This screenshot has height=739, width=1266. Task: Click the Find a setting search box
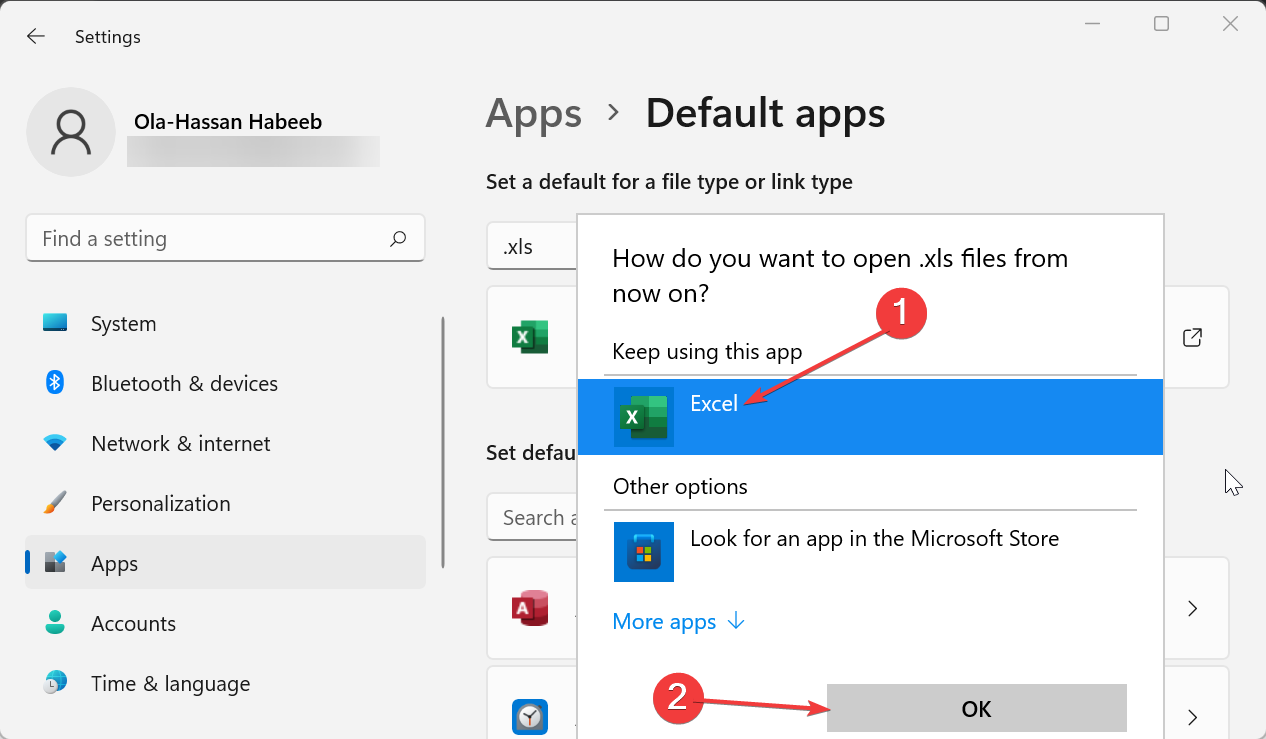225,238
